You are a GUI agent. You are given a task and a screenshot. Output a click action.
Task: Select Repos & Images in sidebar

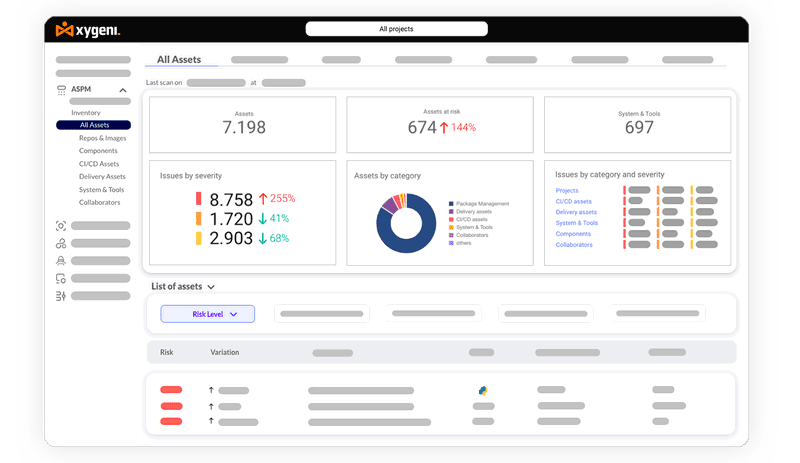[103, 138]
